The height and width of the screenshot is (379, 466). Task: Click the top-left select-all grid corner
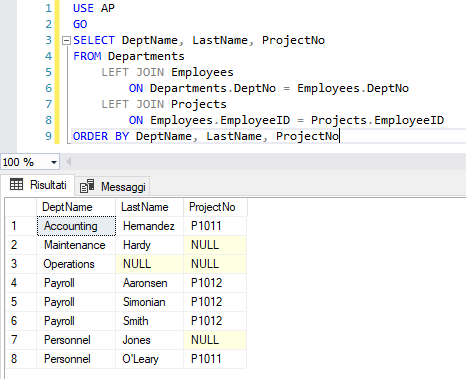click(21, 207)
